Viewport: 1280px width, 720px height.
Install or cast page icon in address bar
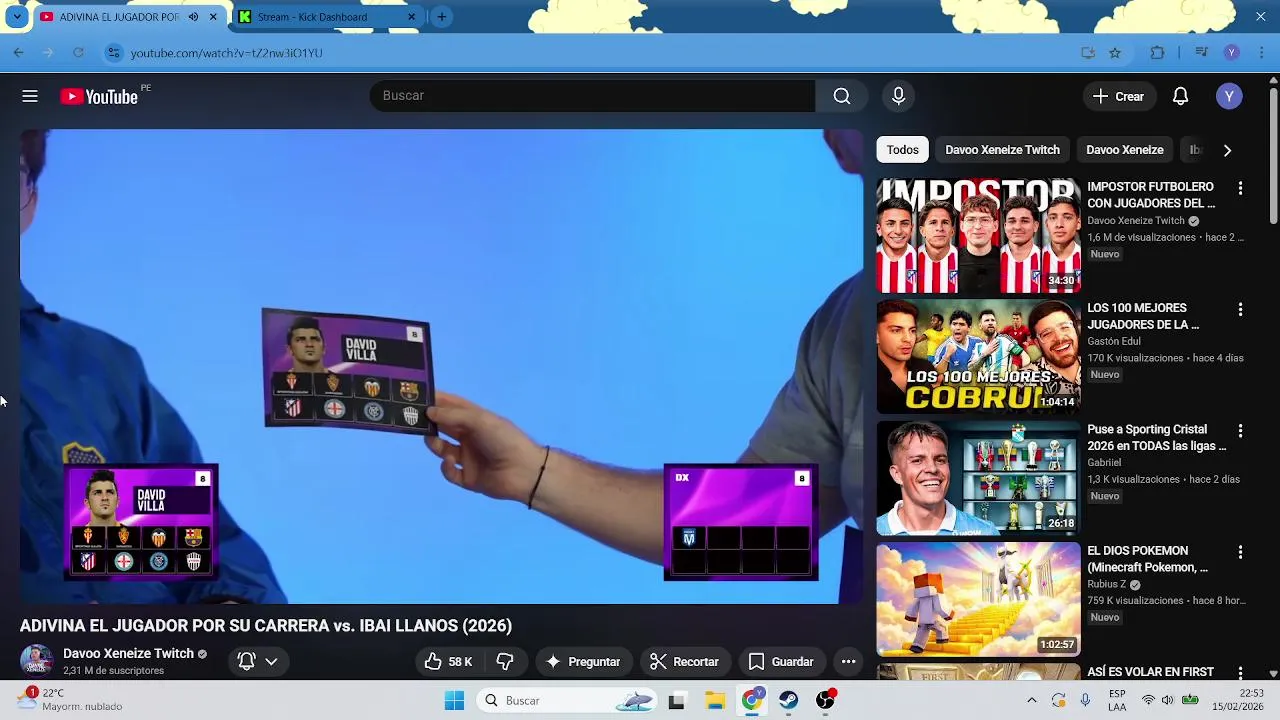pyautogui.click(x=1088, y=53)
